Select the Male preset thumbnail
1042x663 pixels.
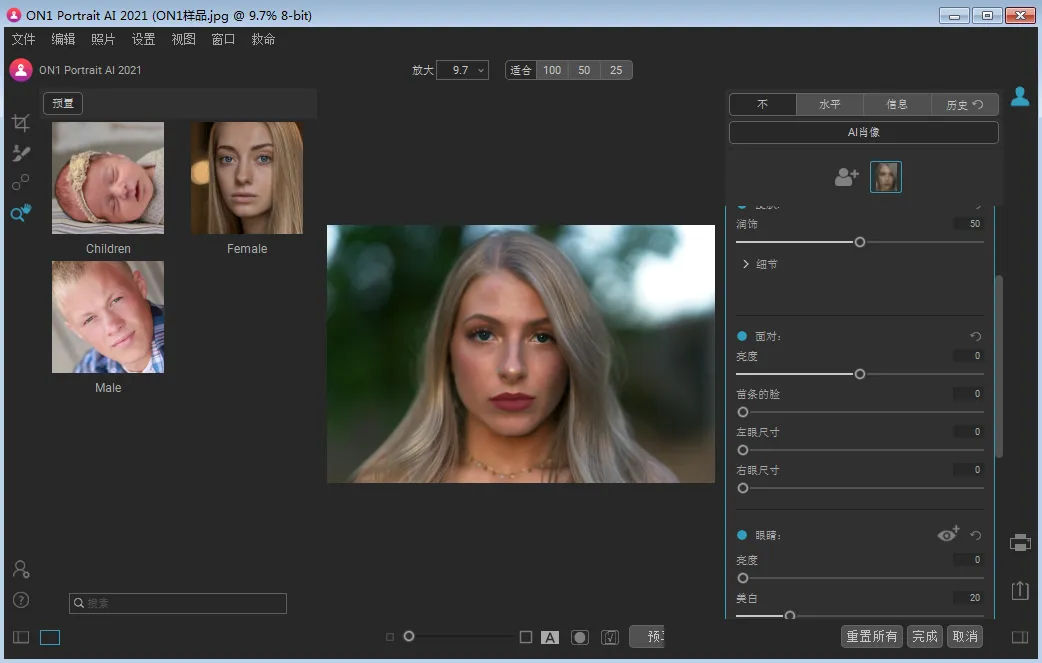107,317
